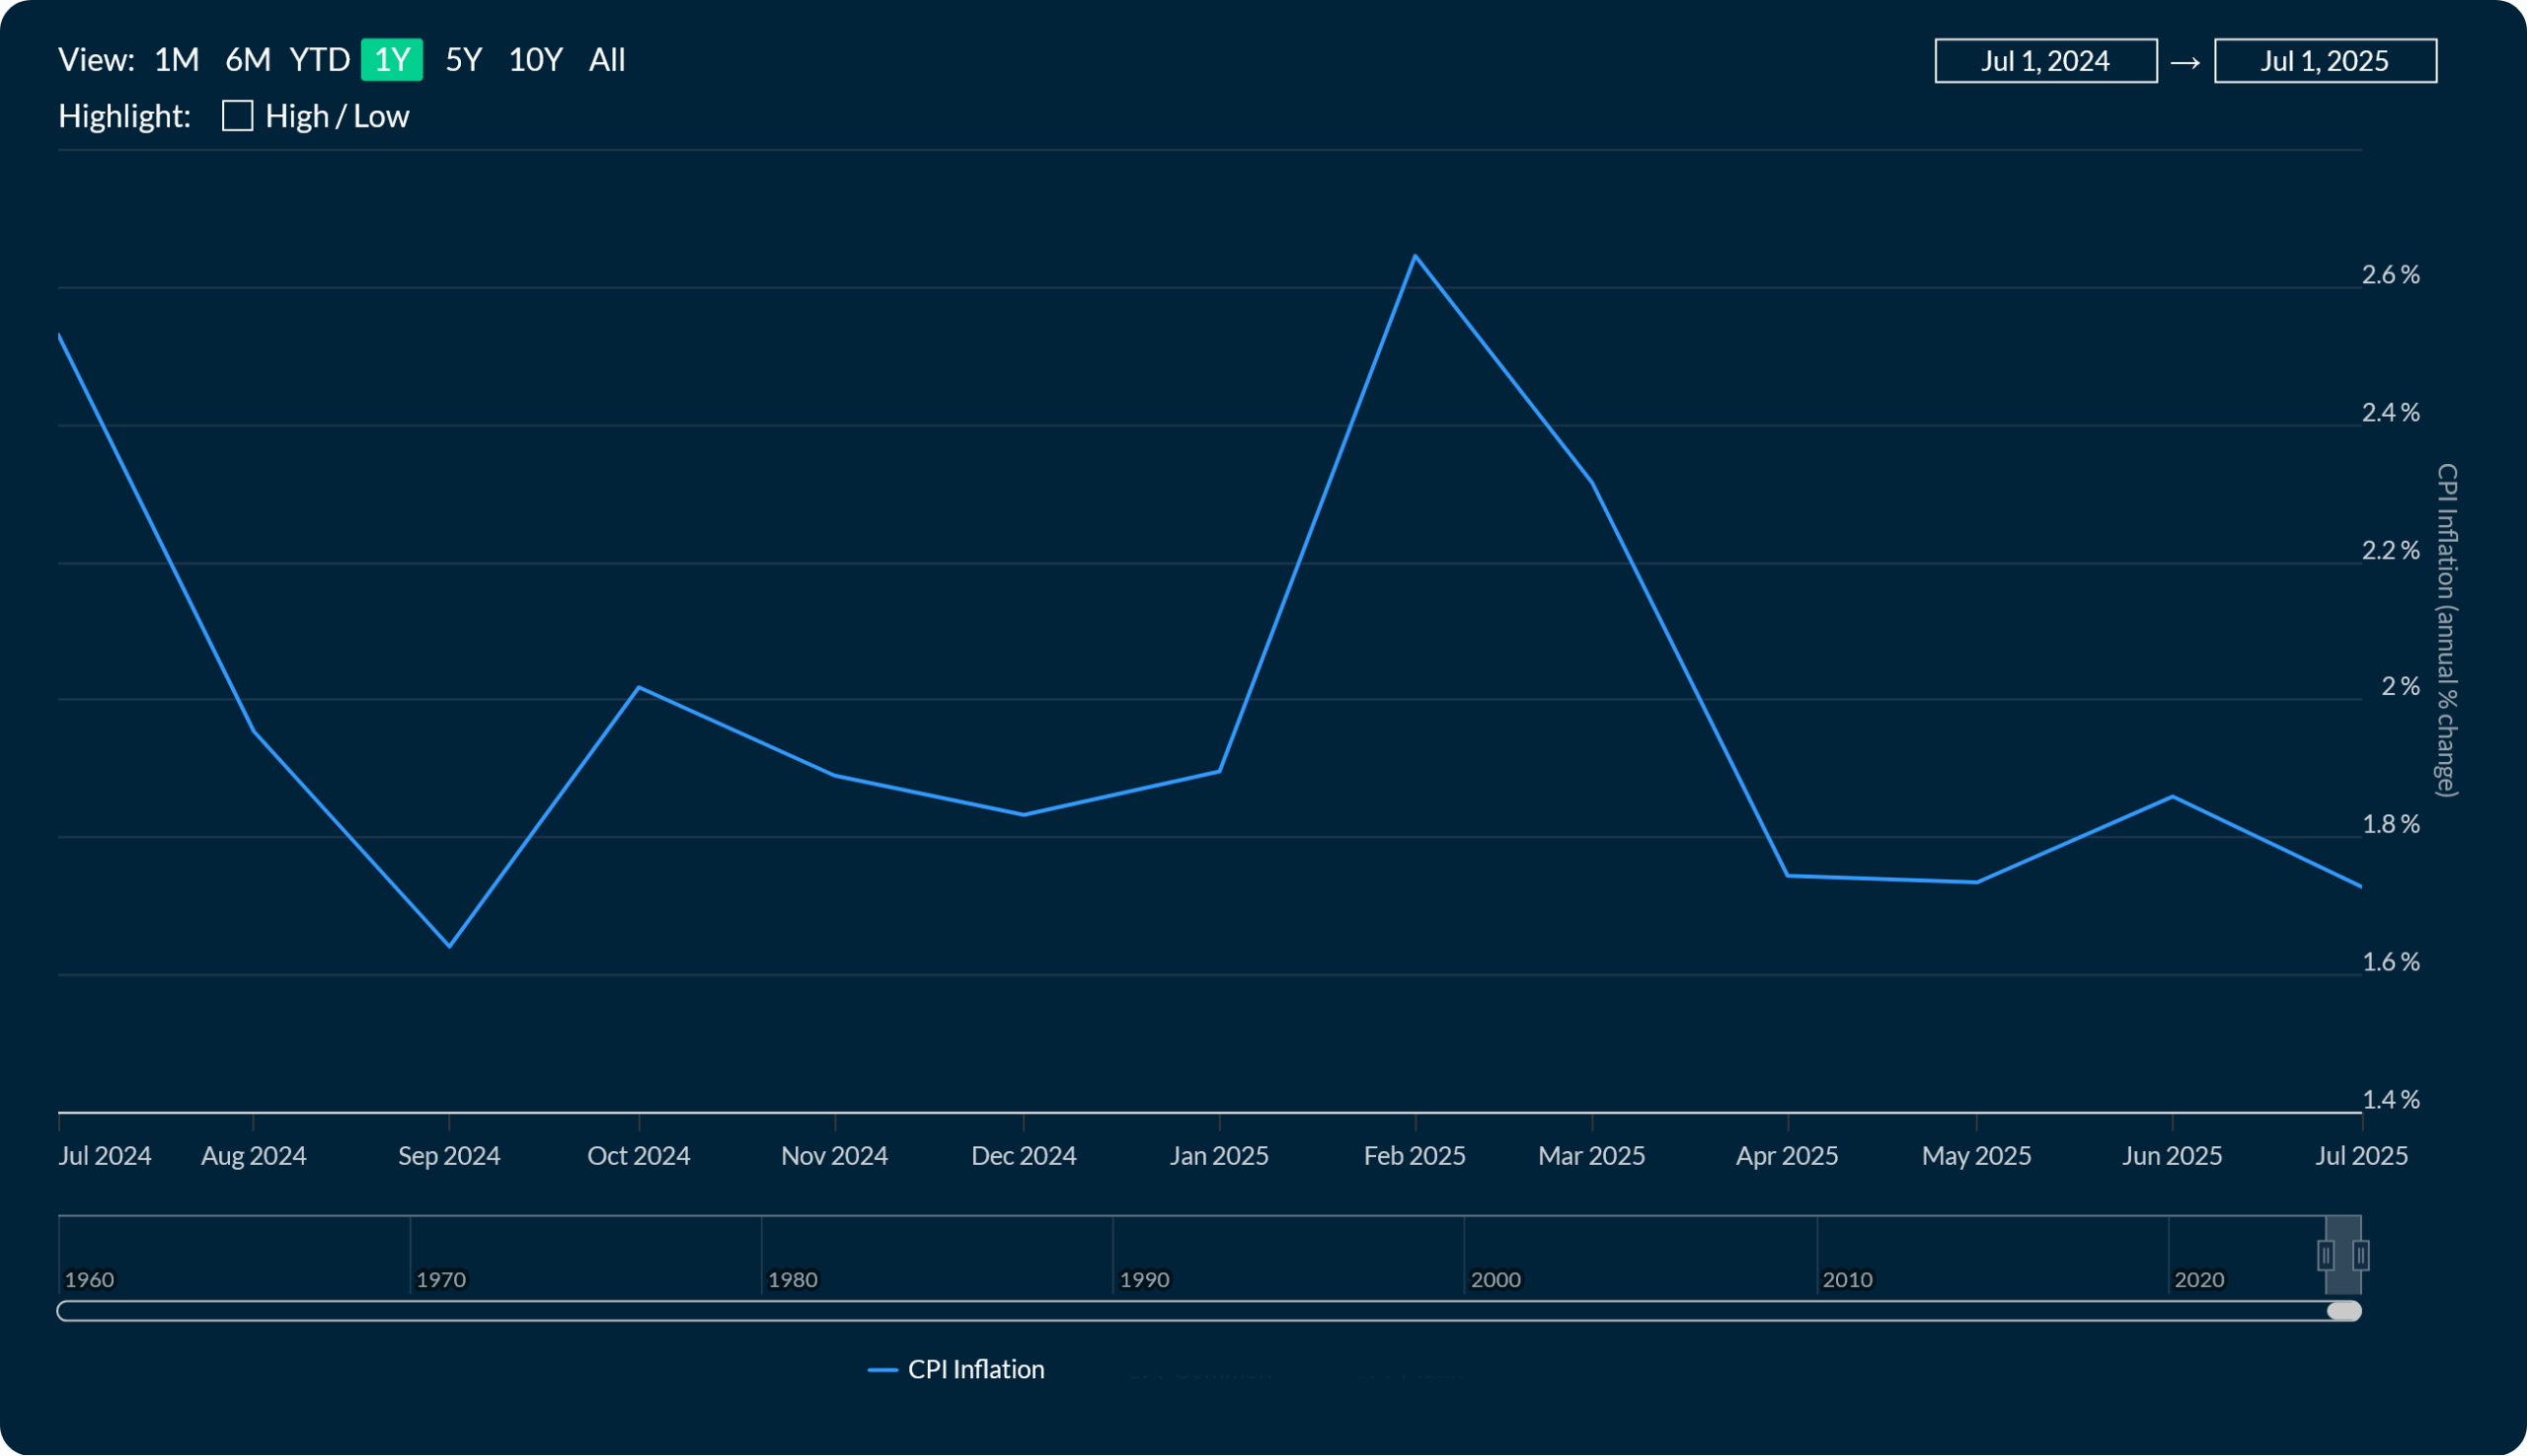The width and height of the screenshot is (2527, 1456).
Task: Show All historical data
Action: [x=607, y=60]
